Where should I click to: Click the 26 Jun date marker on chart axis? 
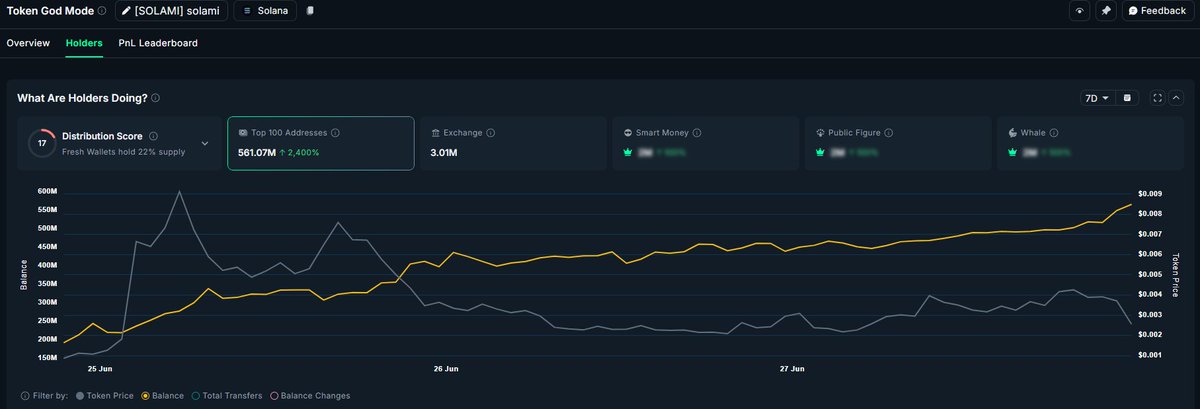coord(446,369)
